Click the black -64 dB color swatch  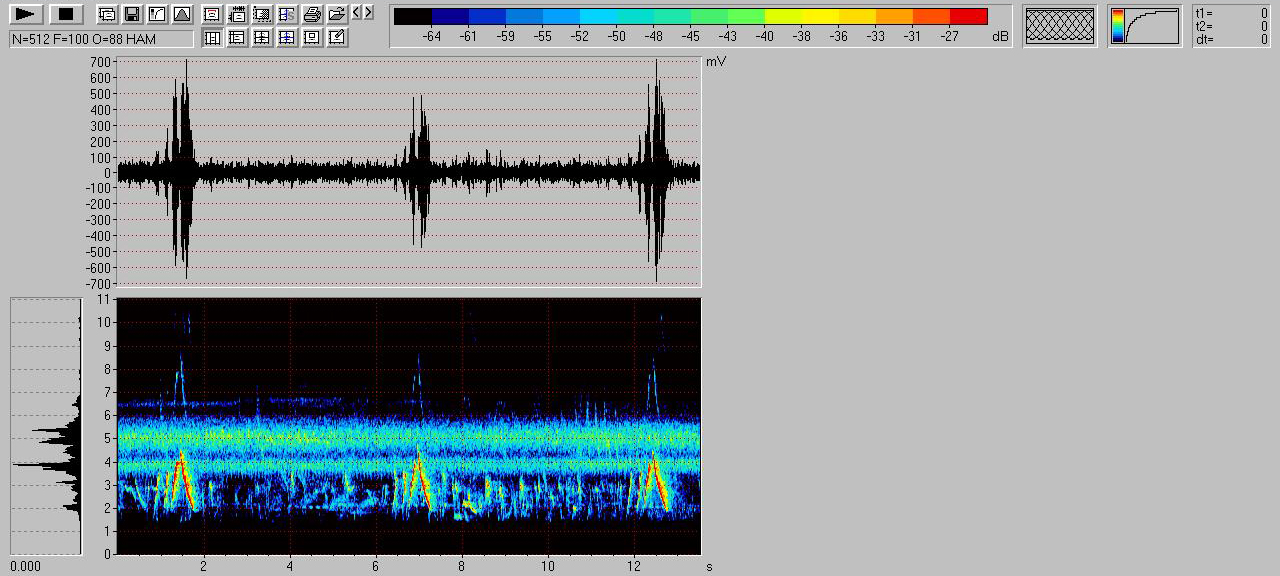413,17
